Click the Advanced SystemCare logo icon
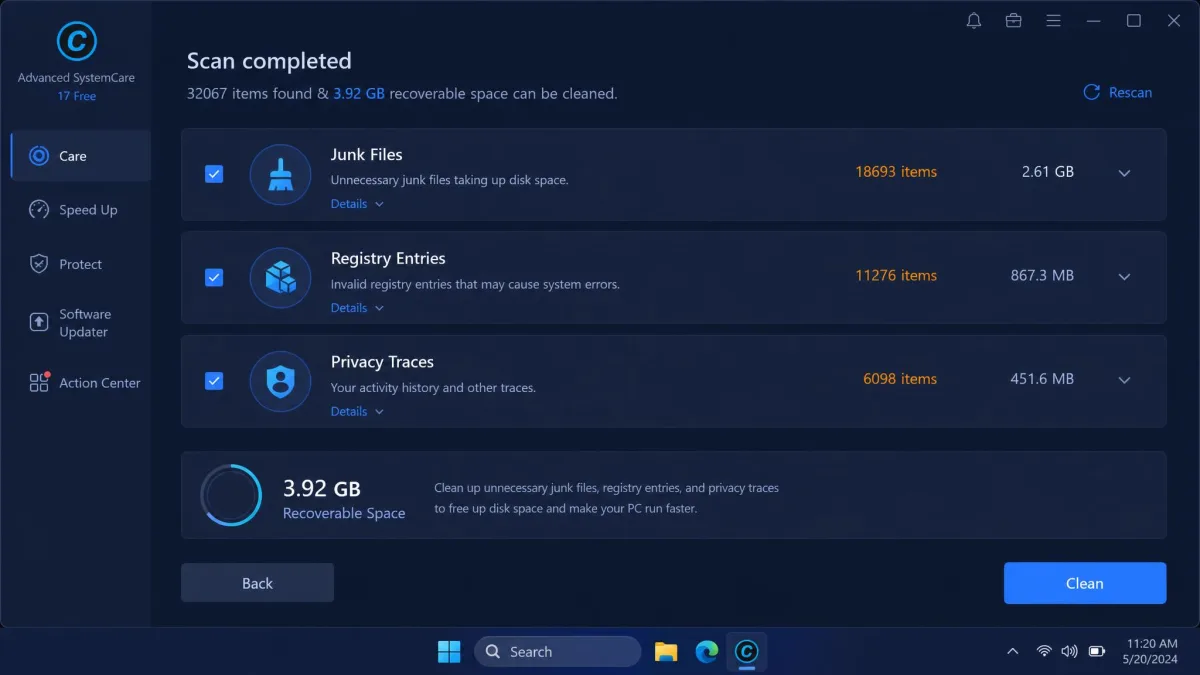 [x=77, y=42]
